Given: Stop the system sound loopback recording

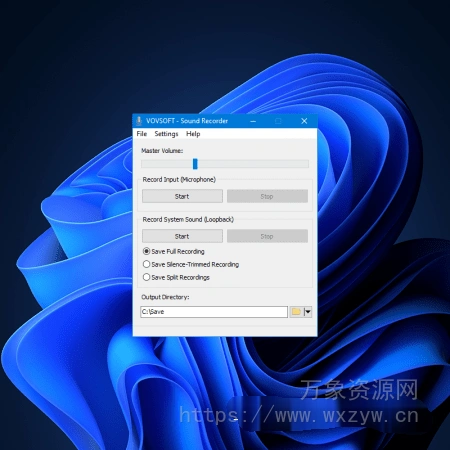Looking at the screenshot, I should pos(267,236).
